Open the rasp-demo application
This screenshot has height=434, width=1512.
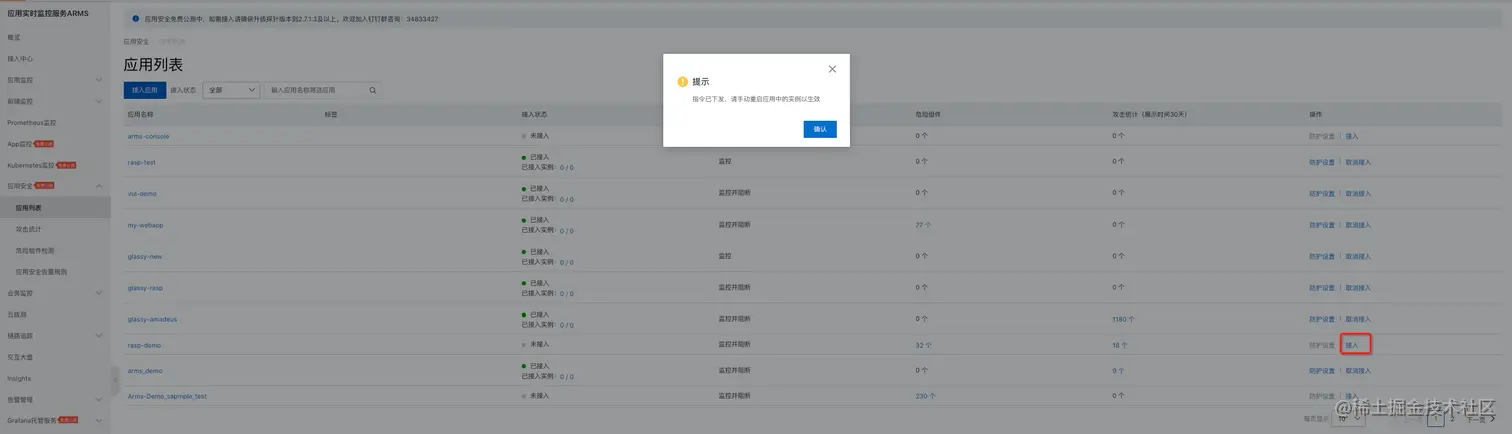(x=144, y=345)
